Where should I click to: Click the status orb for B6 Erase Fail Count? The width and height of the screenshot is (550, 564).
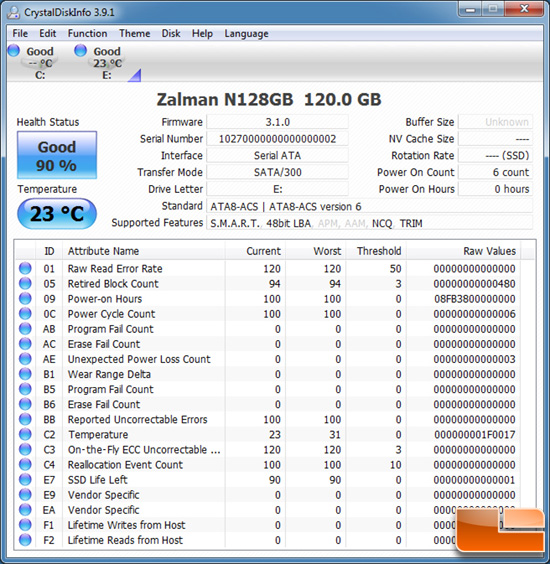[25, 404]
